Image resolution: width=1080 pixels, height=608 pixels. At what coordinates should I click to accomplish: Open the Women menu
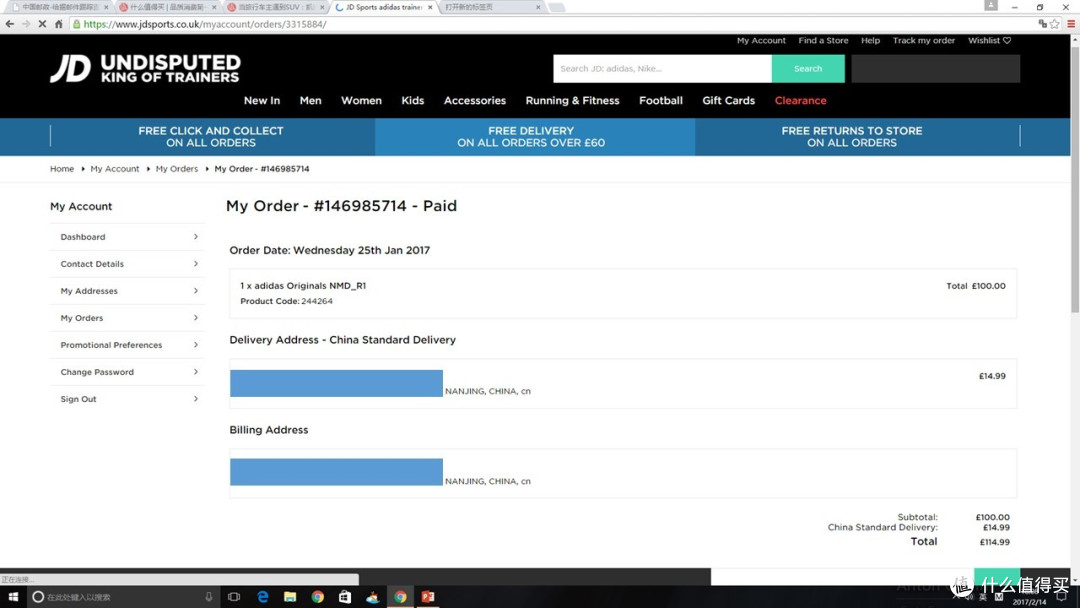pyautogui.click(x=361, y=101)
